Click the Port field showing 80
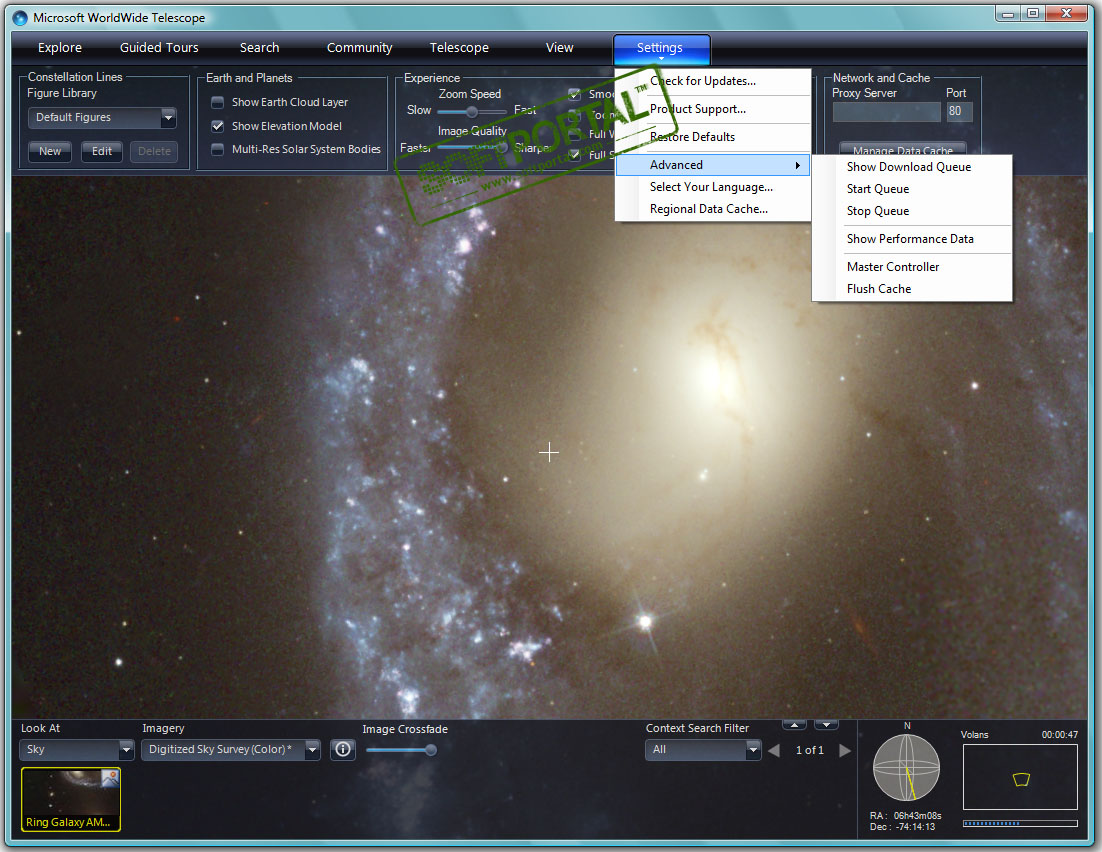This screenshot has height=852, width=1102. point(959,111)
